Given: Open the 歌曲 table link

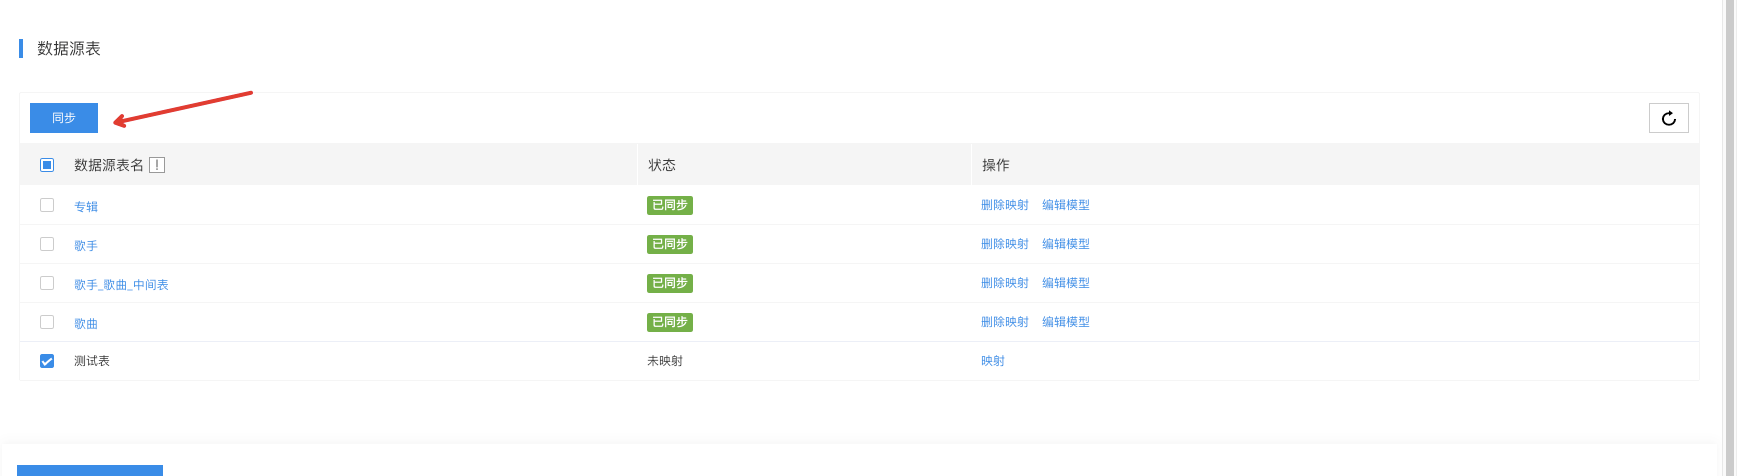Looking at the screenshot, I should point(86,324).
